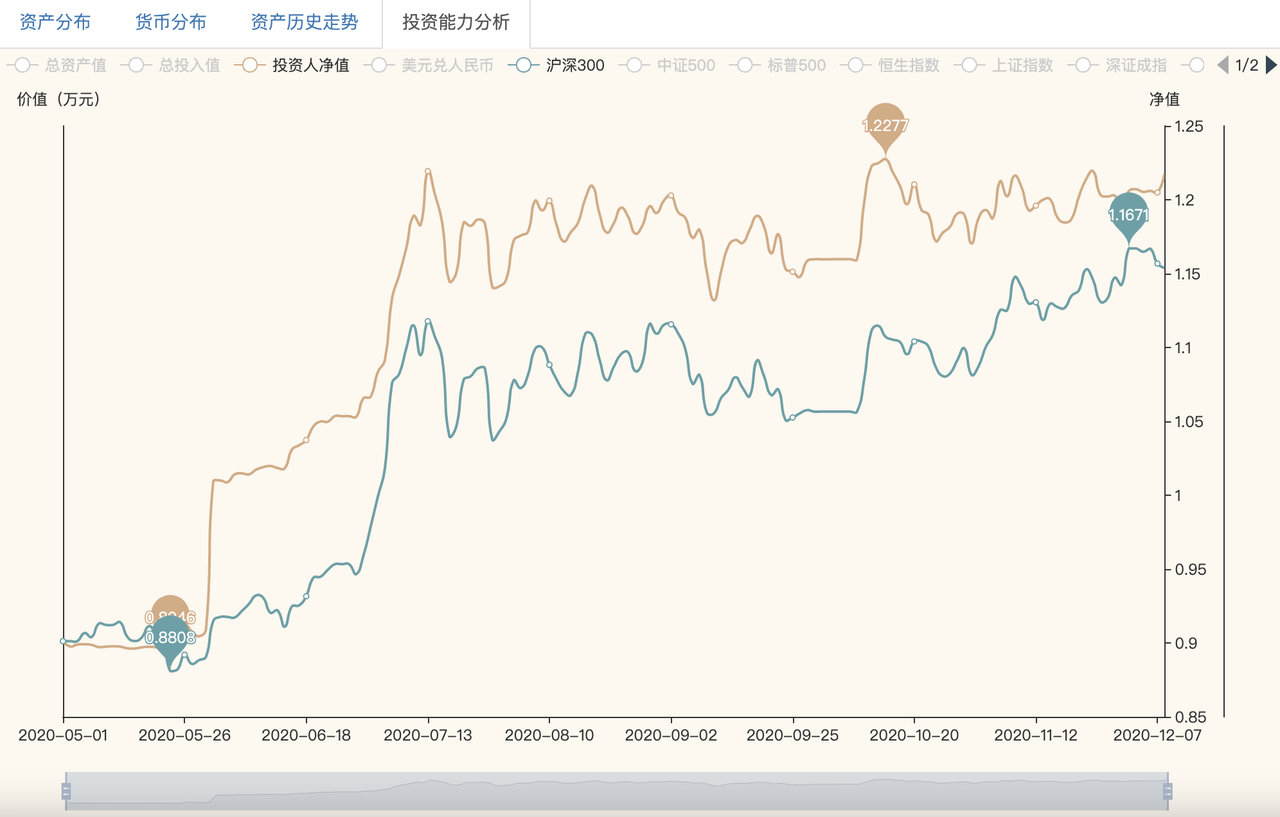1280x817 pixels.
Task: Enable the 上证指数 series in legend
Action: click(x=1022, y=66)
